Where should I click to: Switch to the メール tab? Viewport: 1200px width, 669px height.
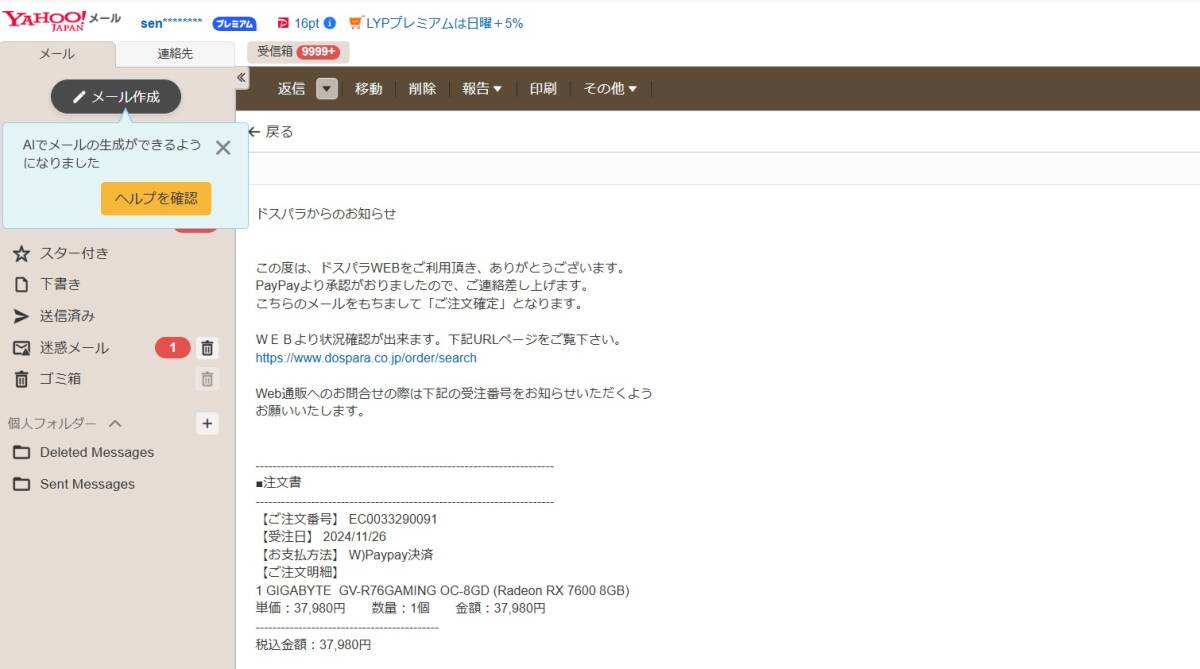click(x=57, y=54)
